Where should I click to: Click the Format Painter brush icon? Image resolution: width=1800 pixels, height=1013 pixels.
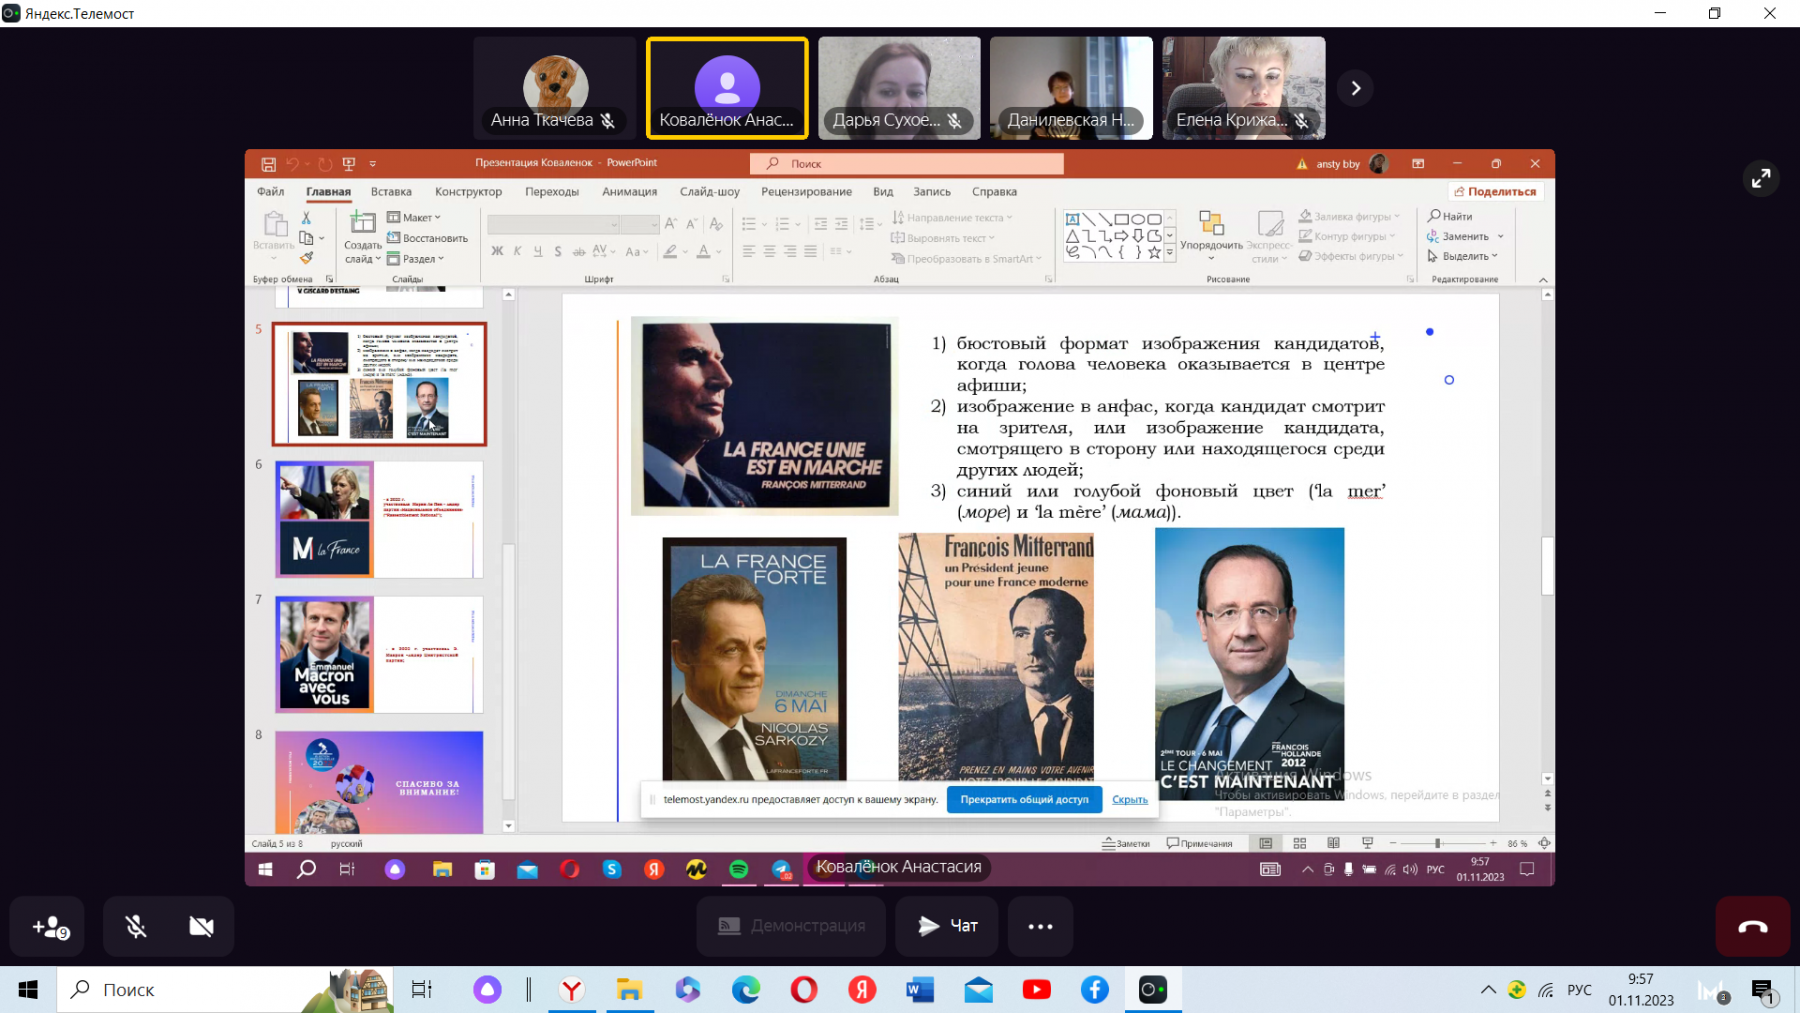[x=306, y=258]
